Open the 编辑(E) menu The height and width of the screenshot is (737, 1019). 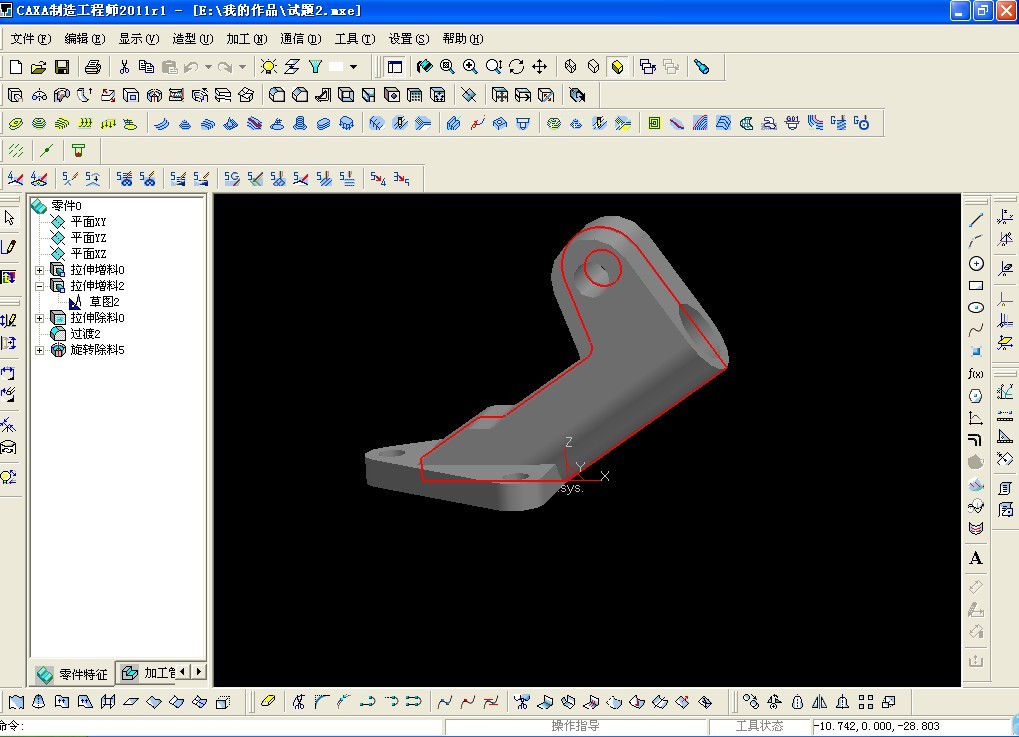coord(84,39)
